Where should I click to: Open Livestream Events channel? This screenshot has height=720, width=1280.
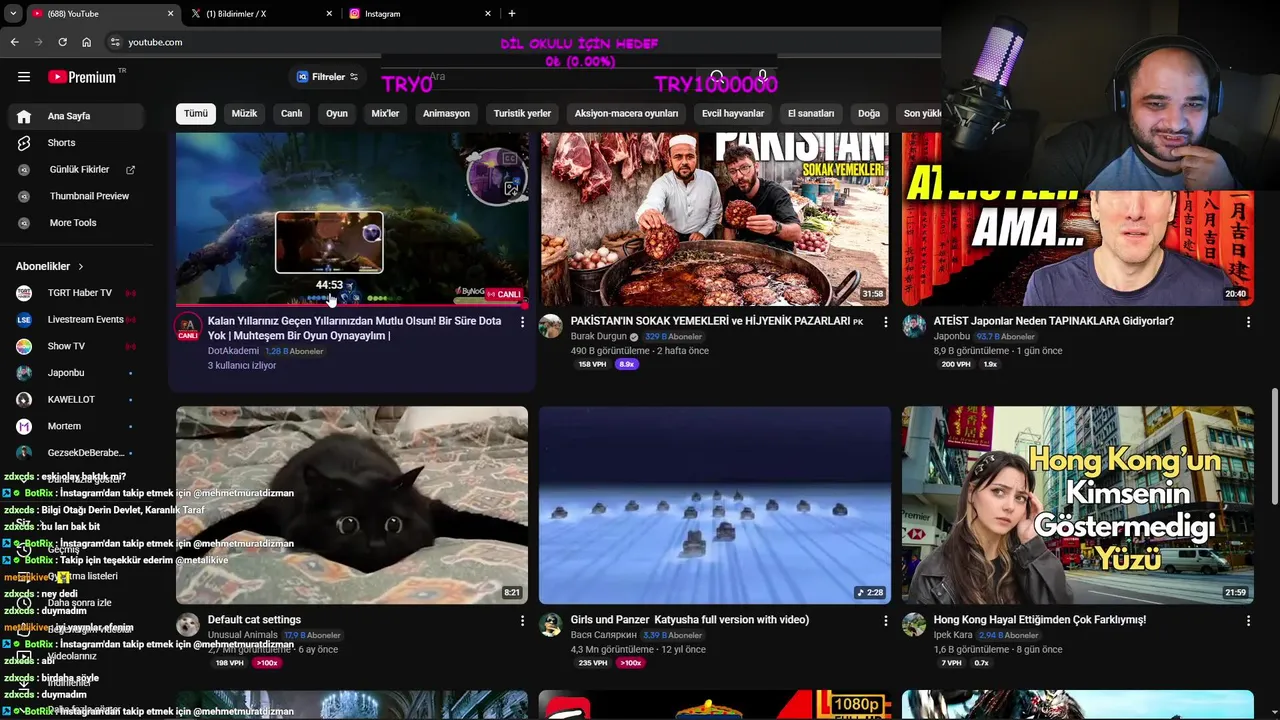[78, 320]
